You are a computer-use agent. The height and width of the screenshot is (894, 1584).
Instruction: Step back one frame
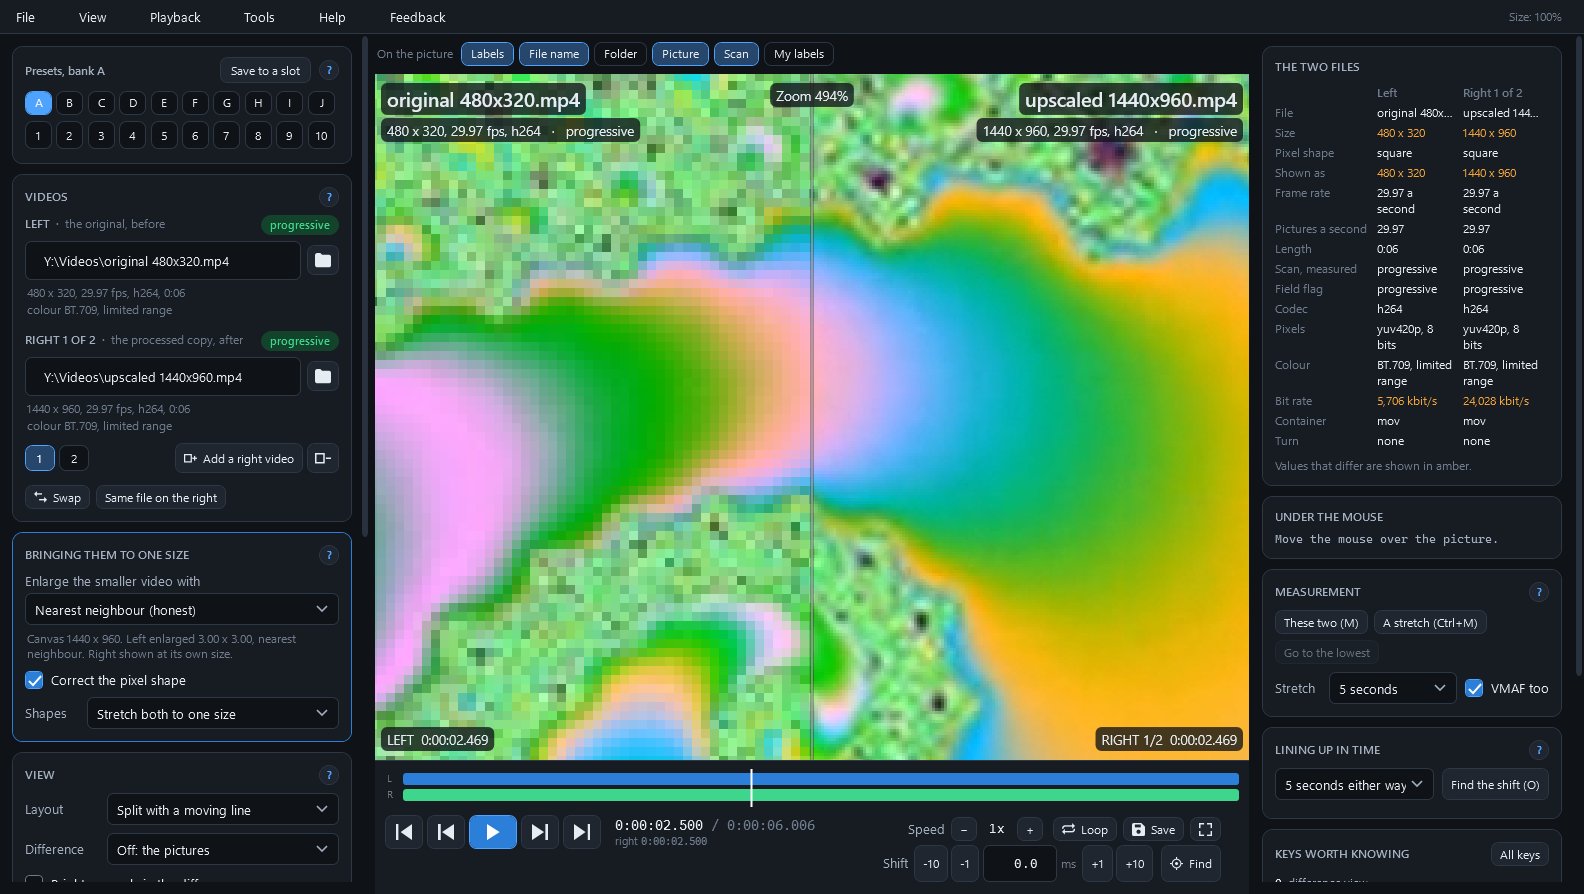click(446, 832)
